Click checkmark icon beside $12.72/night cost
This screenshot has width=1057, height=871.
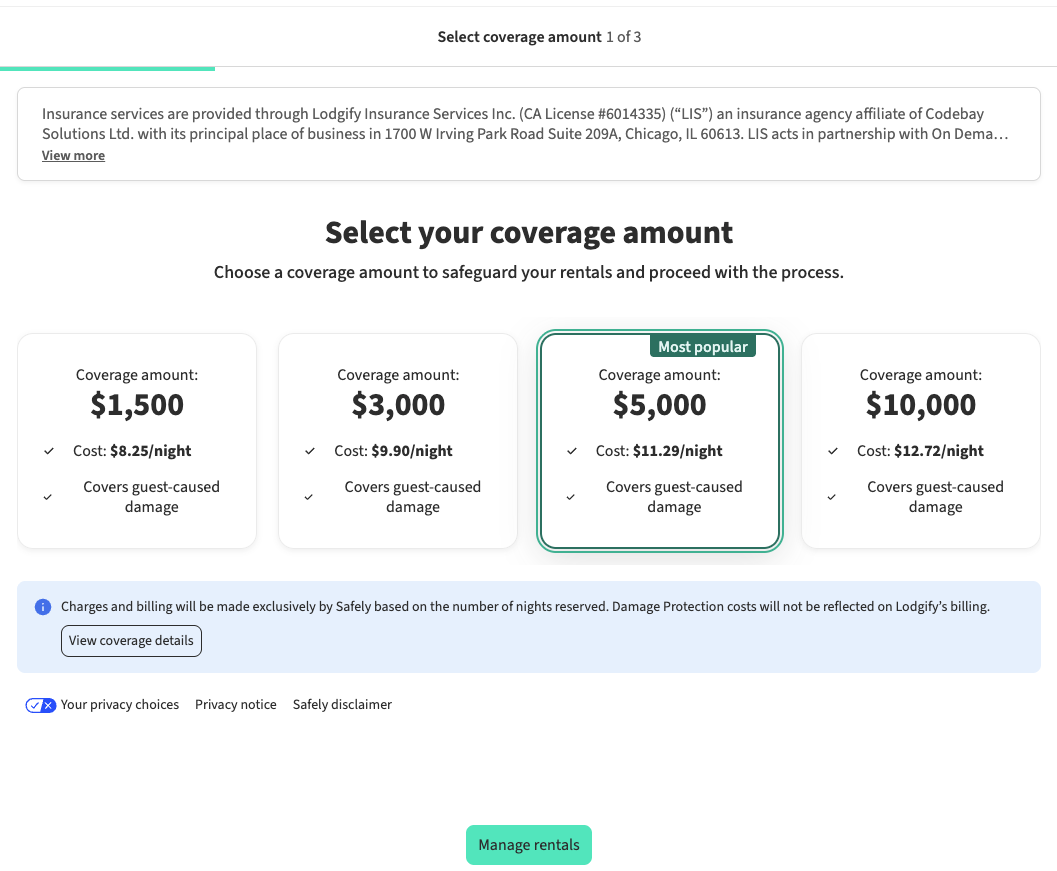click(x=833, y=452)
